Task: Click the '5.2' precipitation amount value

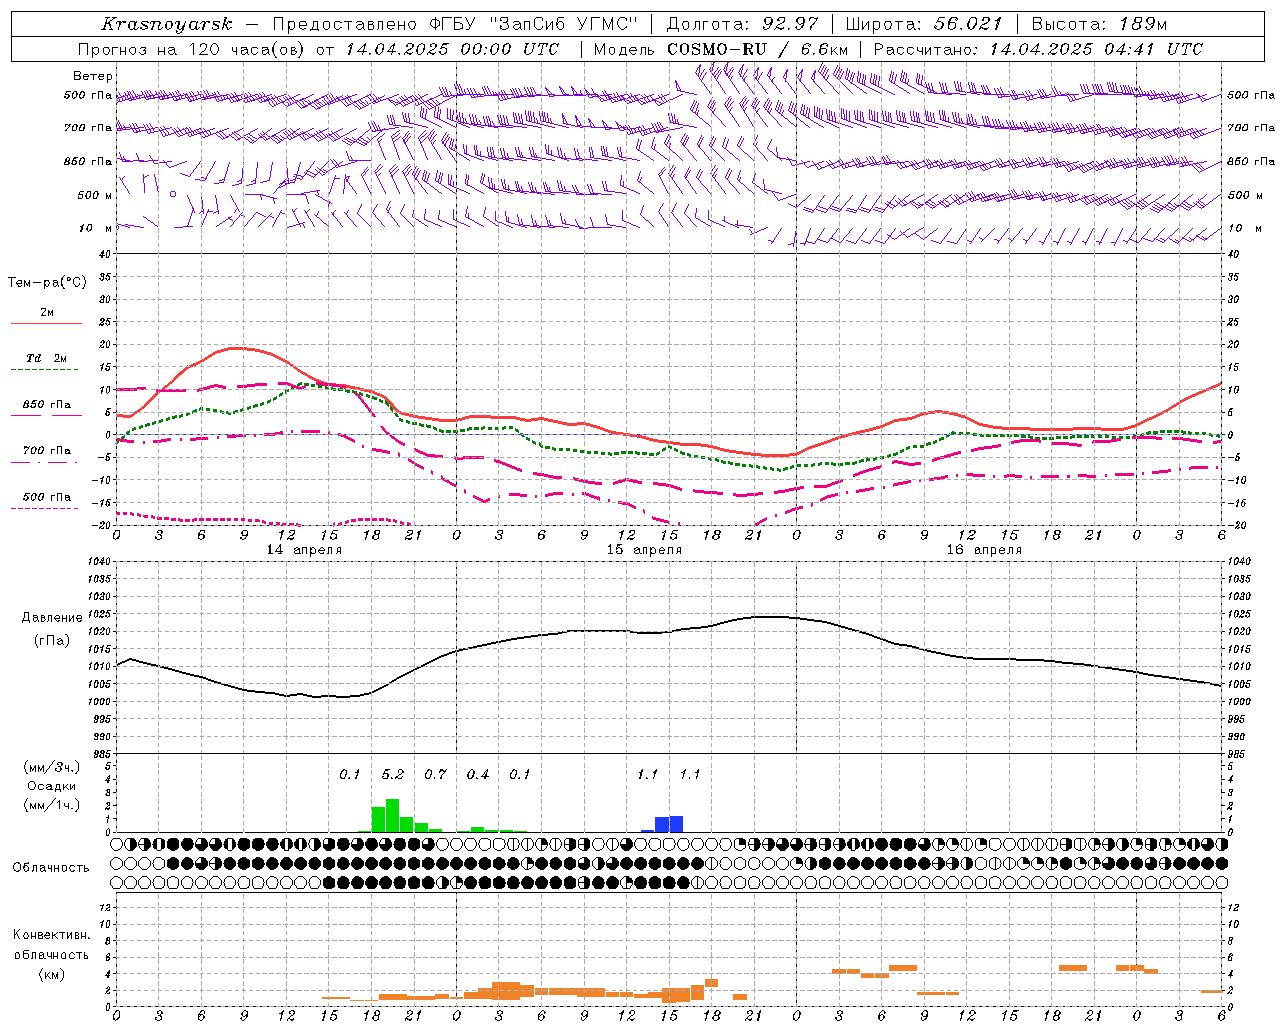Action: tap(392, 774)
